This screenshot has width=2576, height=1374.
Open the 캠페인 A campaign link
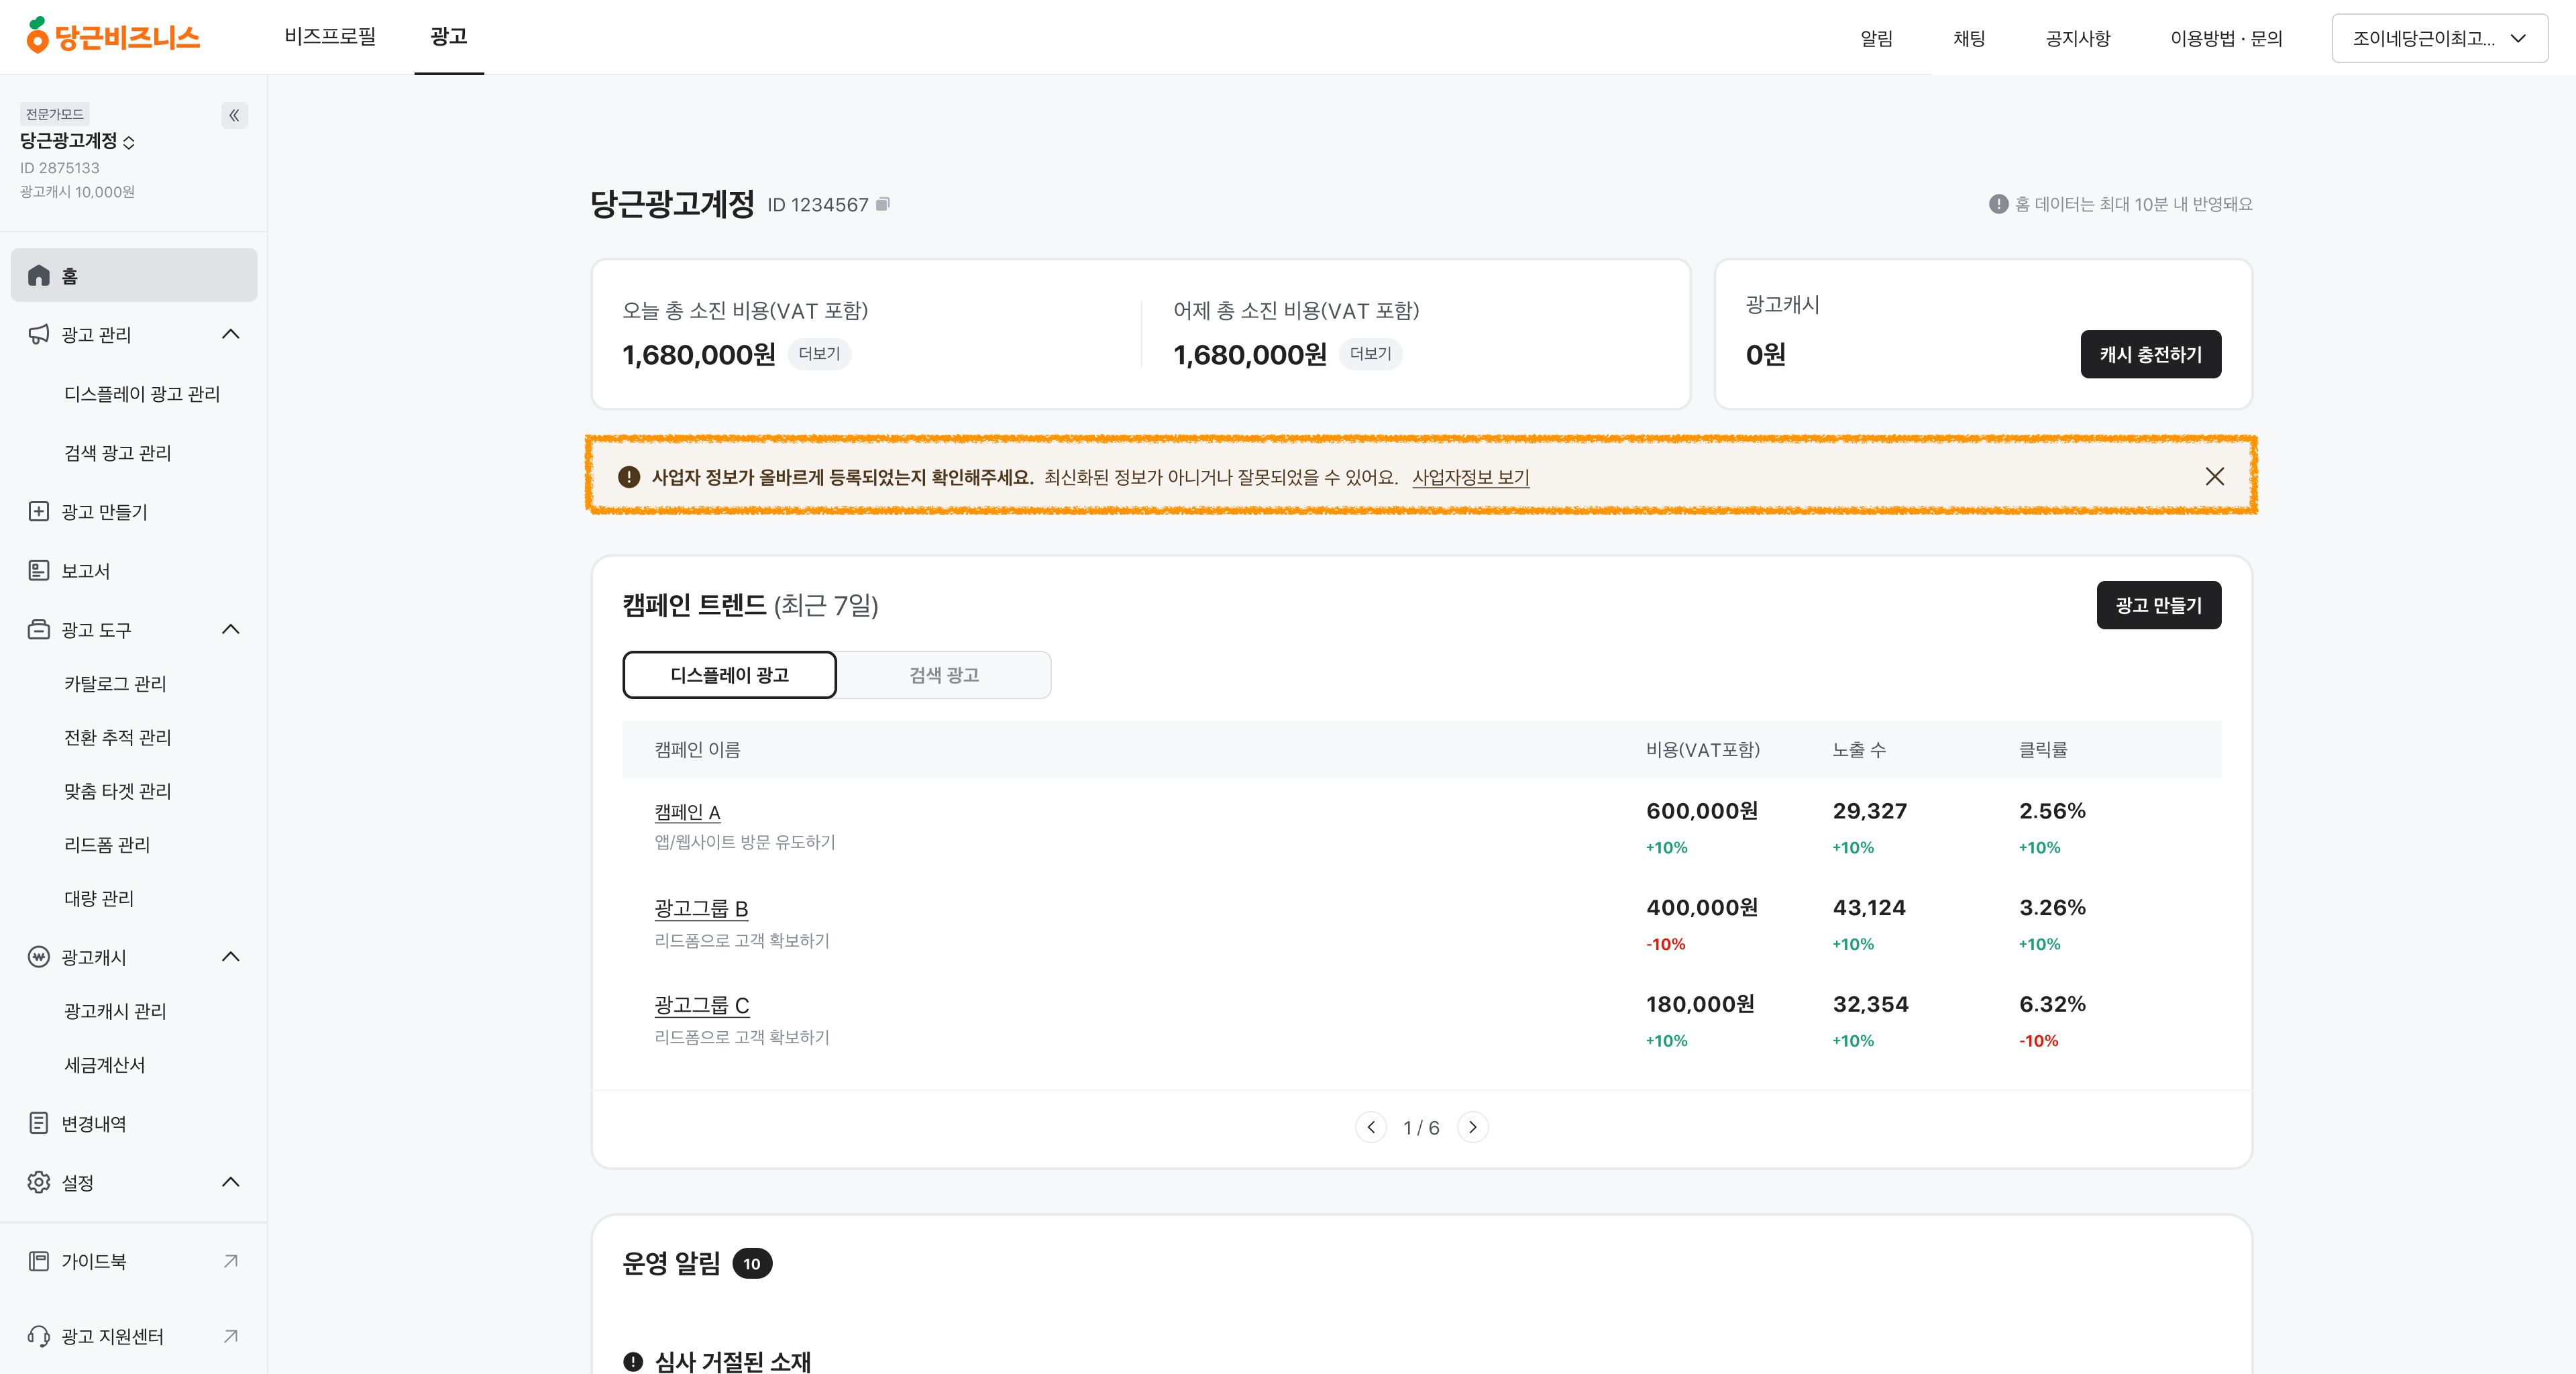pyautogui.click(x=687, y=812)
